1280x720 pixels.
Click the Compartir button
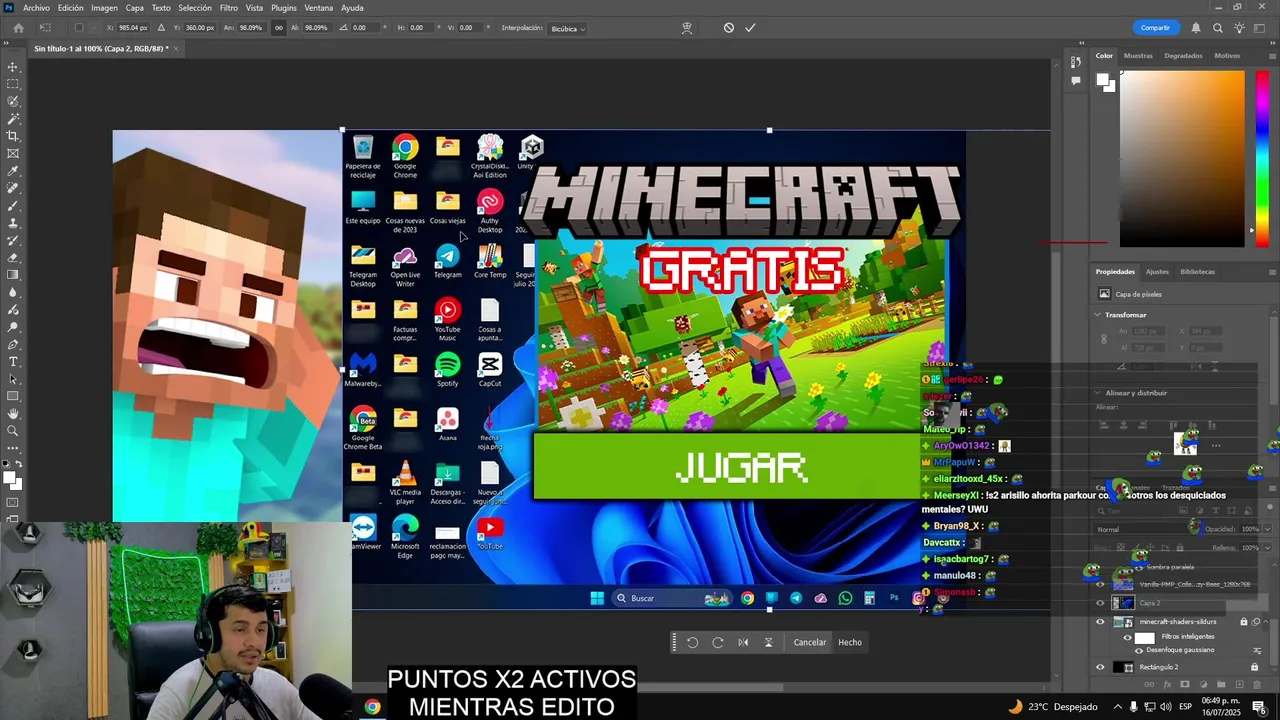coord(1155,28)
